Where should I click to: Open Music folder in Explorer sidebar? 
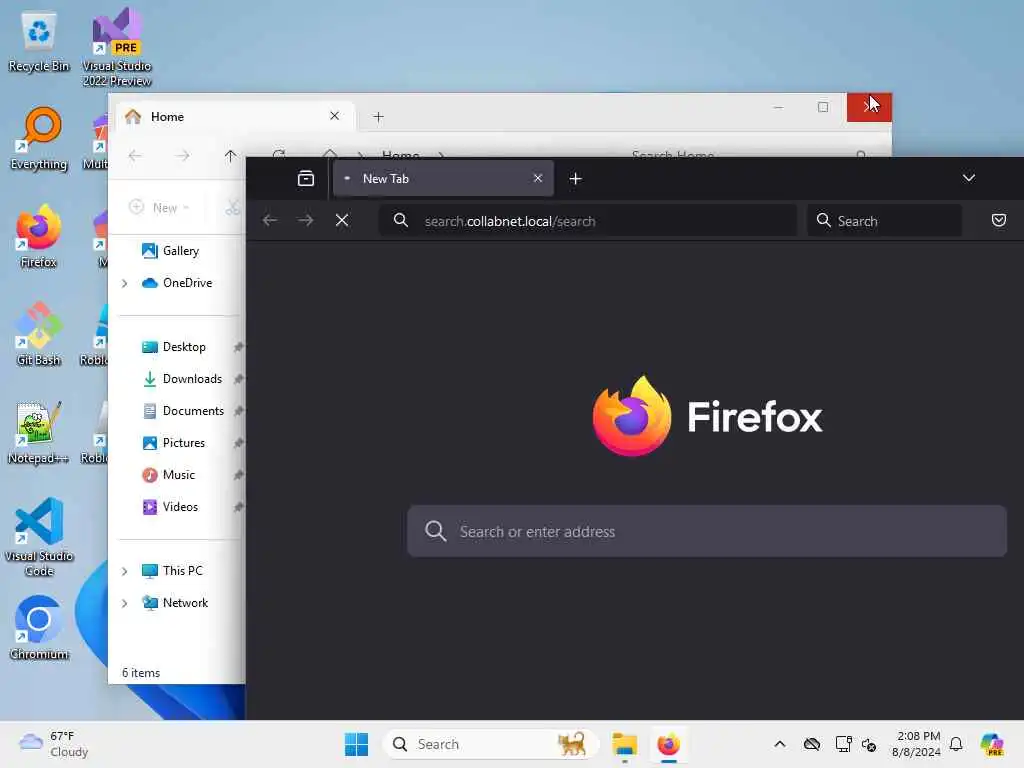pyautogui.click(x=169, y=475)
